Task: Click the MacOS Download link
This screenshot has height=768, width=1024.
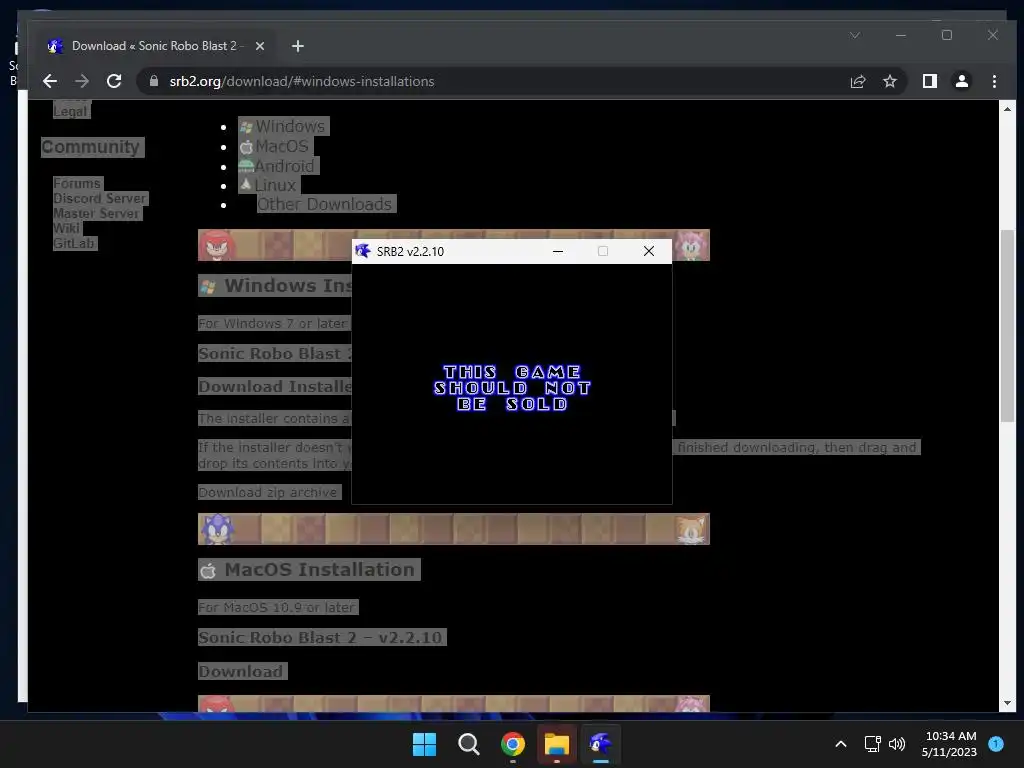Action: click(x=241, y=671)
